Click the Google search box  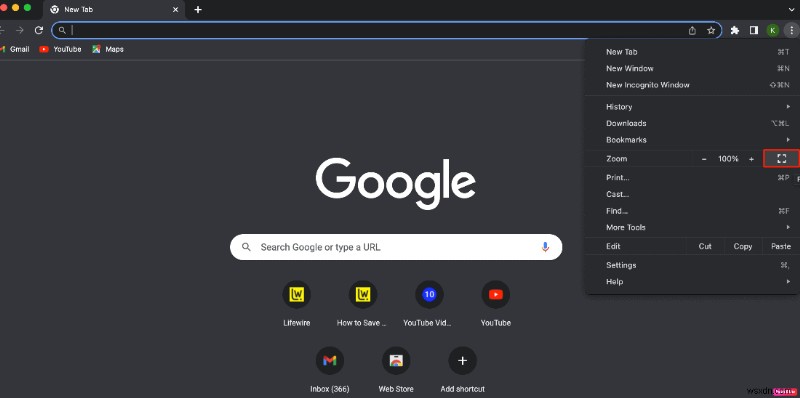[396, 247]
